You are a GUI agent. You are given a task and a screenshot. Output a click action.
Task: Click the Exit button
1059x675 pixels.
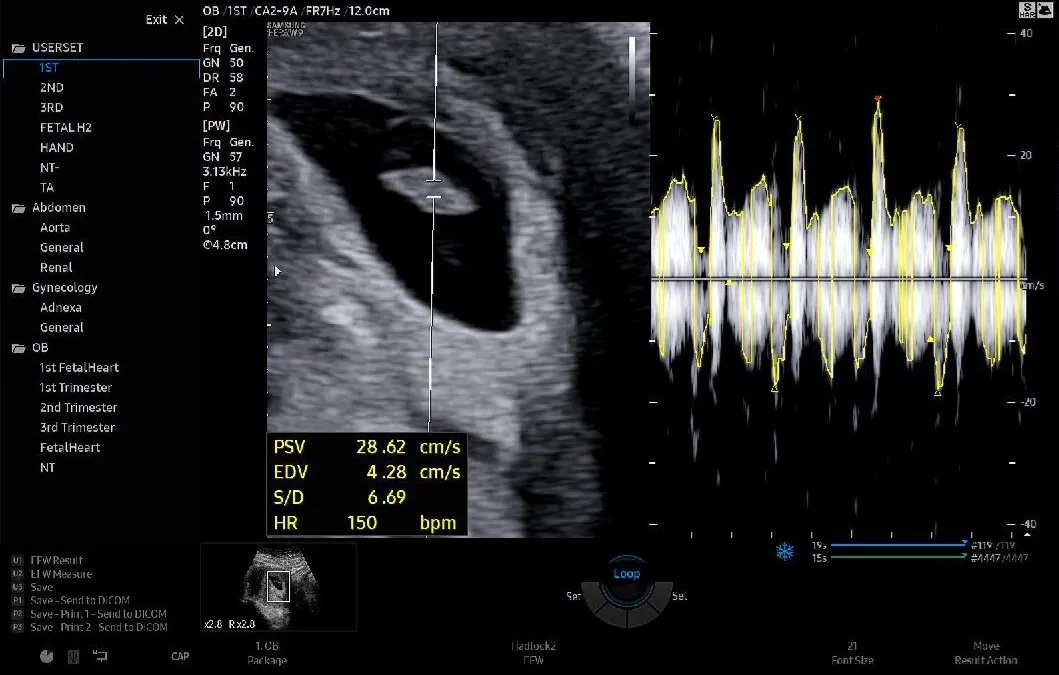click(165, 20)
